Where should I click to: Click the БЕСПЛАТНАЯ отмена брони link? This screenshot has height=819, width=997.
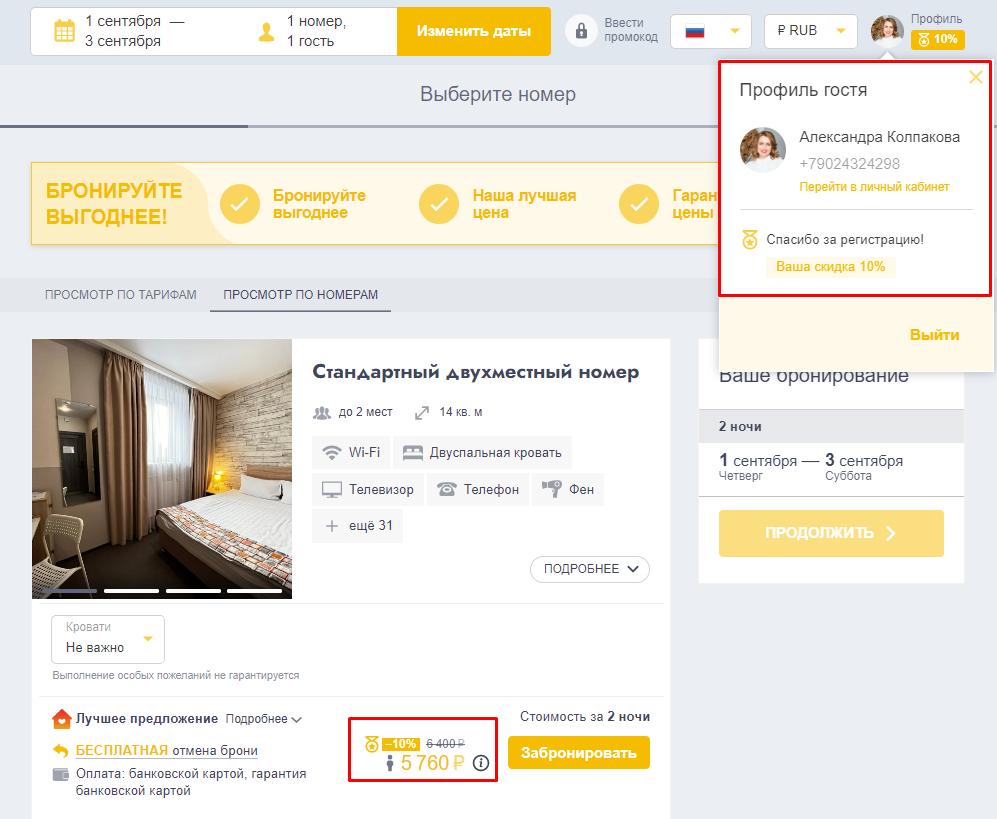pos(167,751)
